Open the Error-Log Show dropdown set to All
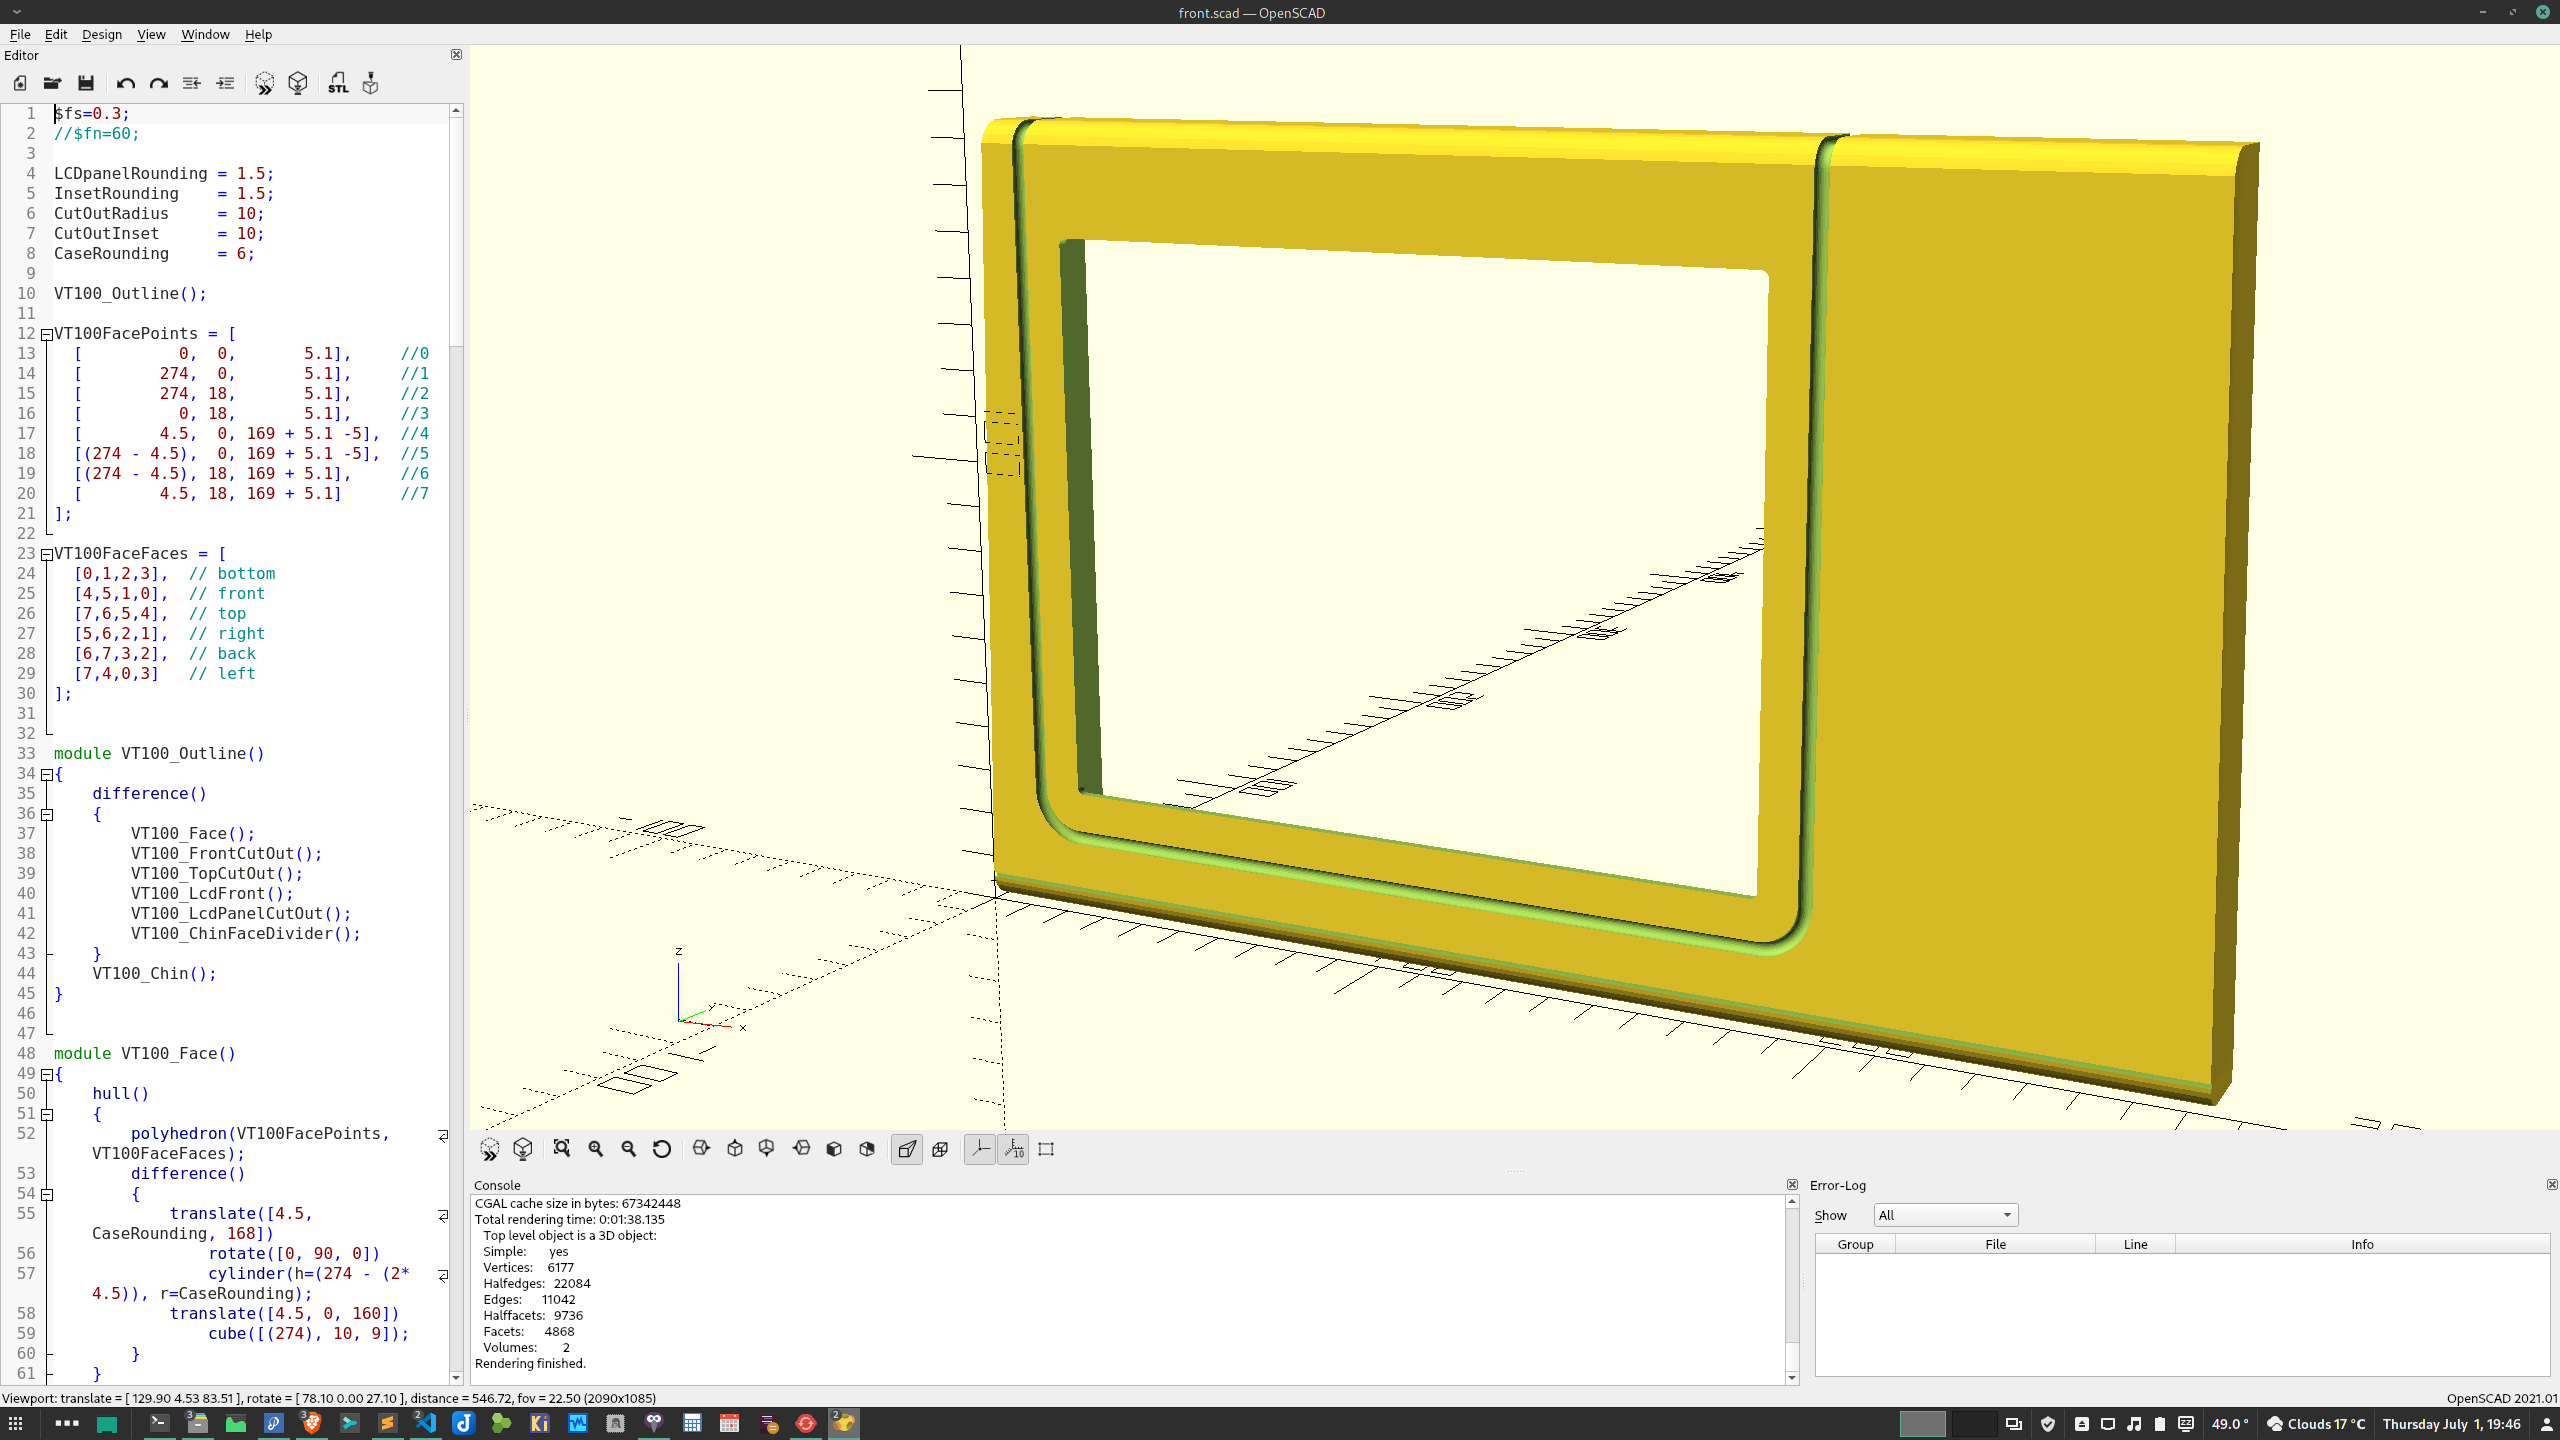The width and height of the screenshot is (2560, 1440). click(x=1945, y=1215)
